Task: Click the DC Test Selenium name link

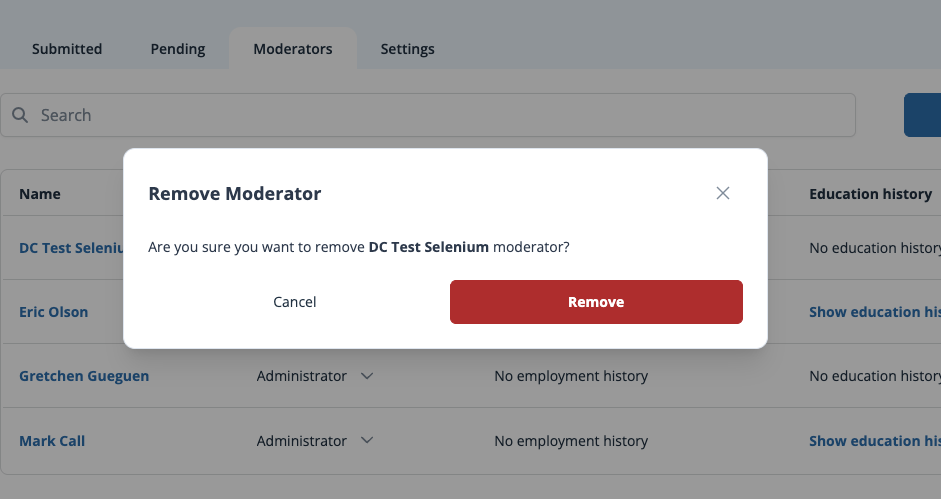Action: 70,248
